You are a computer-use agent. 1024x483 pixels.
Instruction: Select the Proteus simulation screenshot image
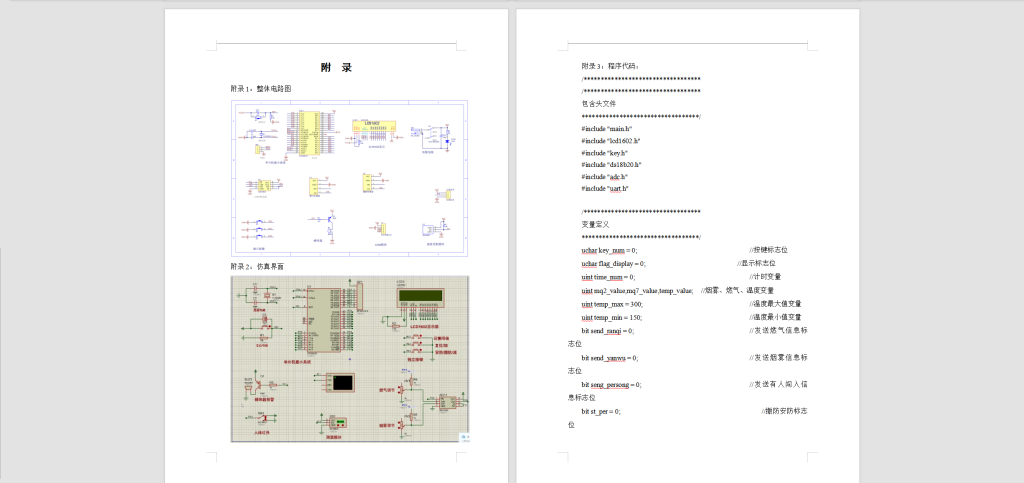[x=350, y=359]
